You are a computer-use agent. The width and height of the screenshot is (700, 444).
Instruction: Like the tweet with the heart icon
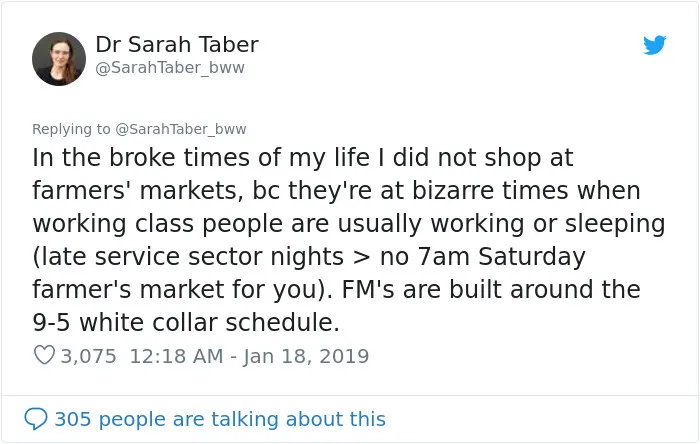(44, 355)
